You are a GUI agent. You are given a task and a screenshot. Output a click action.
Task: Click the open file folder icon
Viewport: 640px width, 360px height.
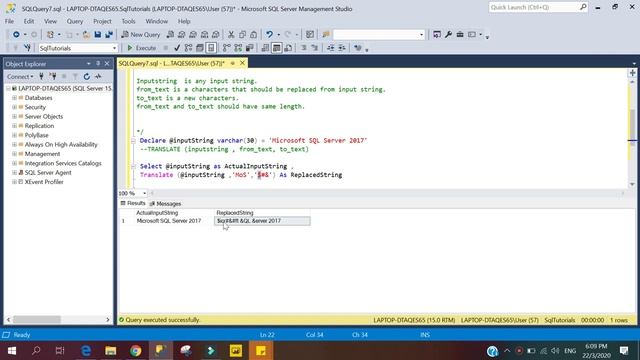pos(86,35)
